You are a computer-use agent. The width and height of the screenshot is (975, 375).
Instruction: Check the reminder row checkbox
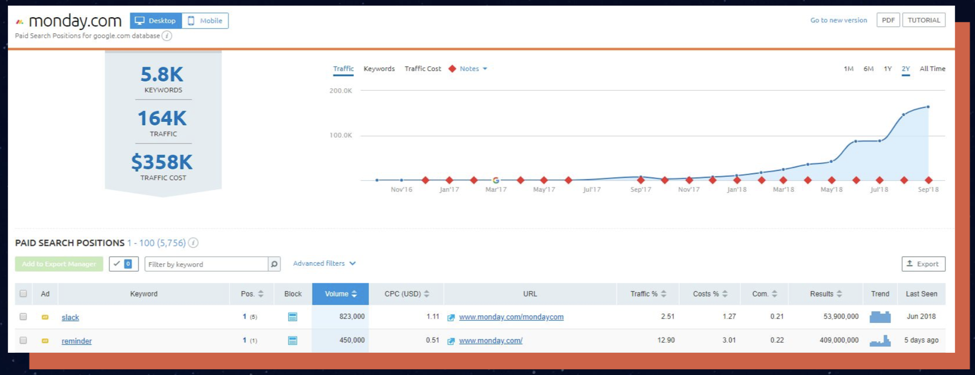click(x=24, y=341)
